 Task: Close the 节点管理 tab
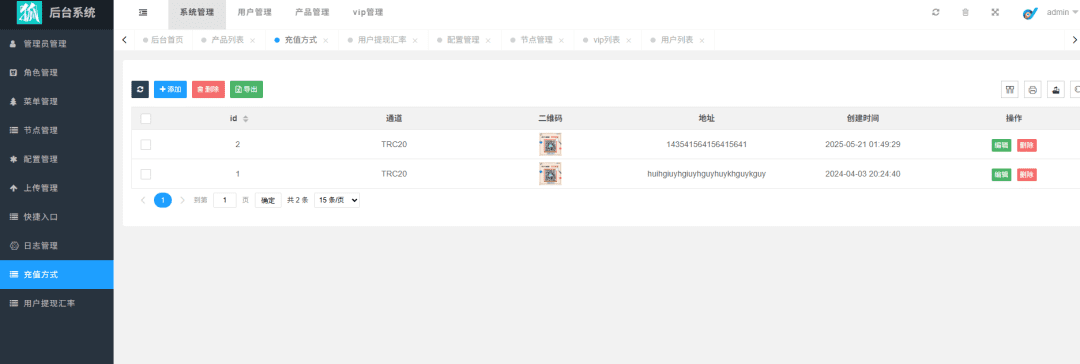pos(561,41)
